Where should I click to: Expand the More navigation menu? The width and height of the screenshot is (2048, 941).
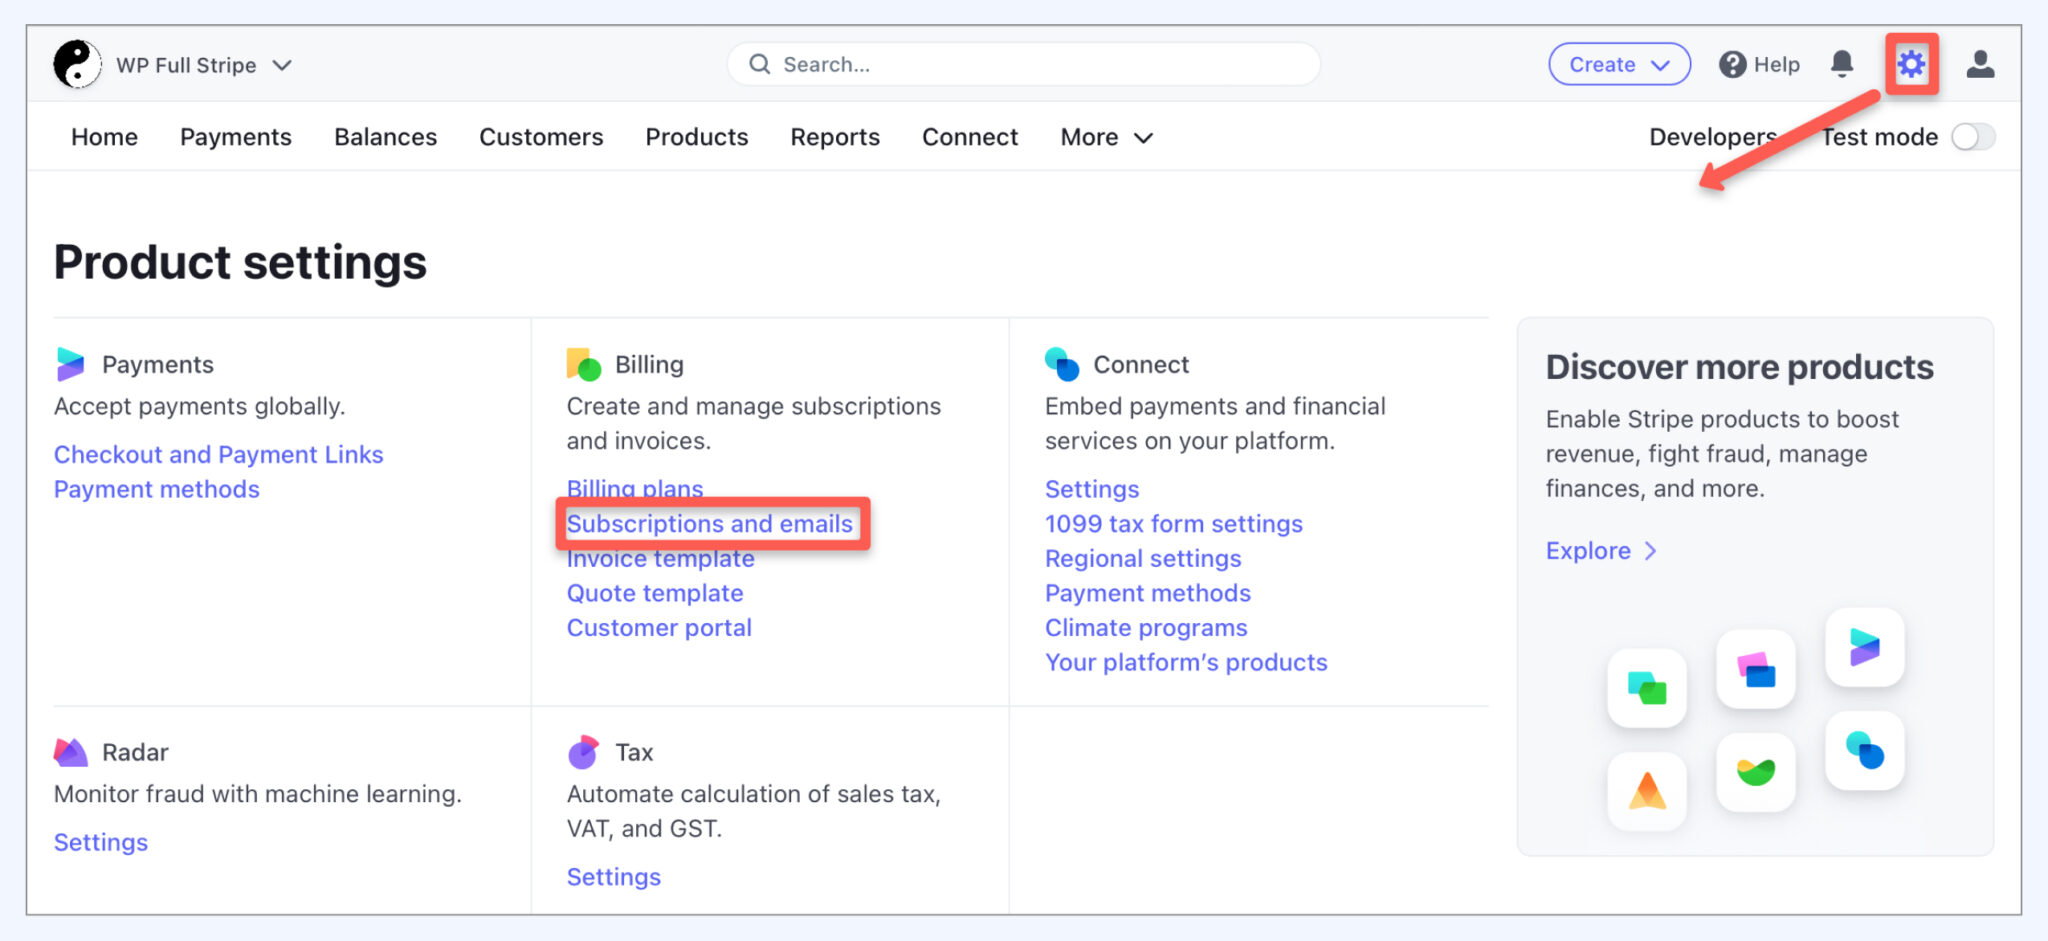point(1106,137)
